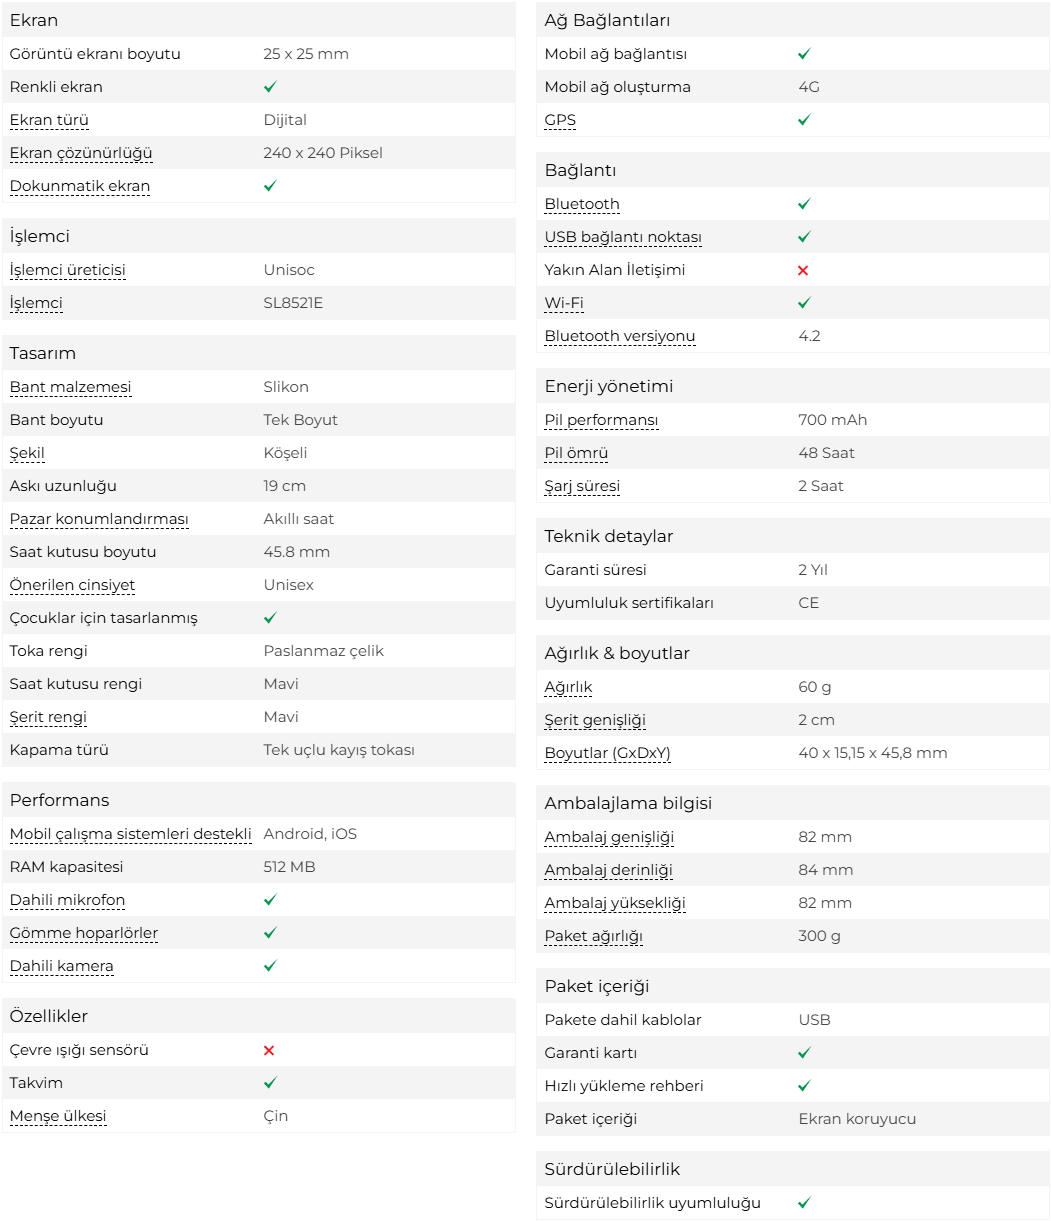The image size is (1051, 1221).
Task: Click the Ambalaj derinliği underlined term
Action: [608, 870]
